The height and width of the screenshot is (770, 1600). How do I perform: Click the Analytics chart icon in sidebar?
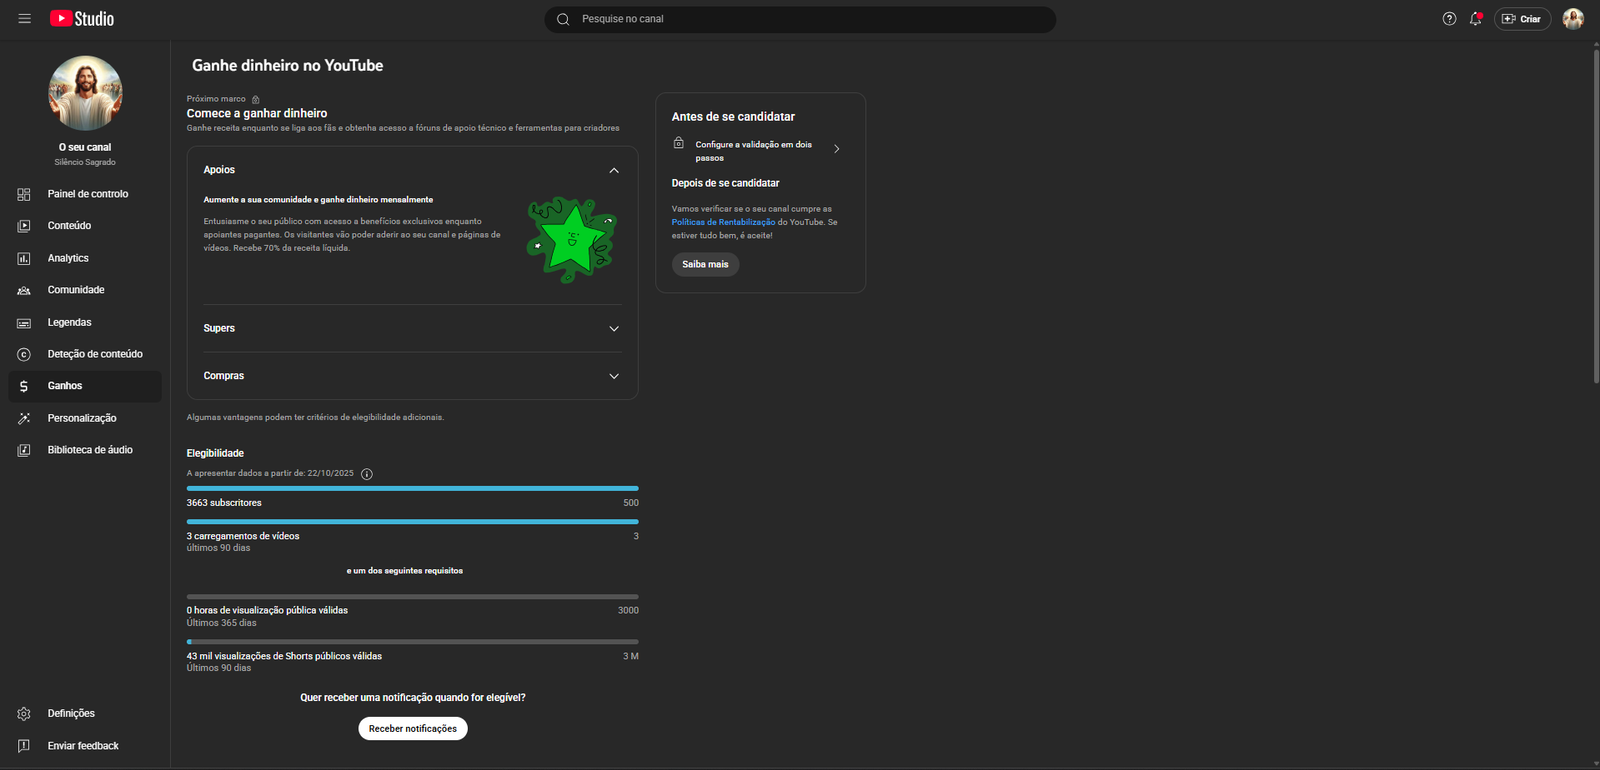(x=24, y=258)
